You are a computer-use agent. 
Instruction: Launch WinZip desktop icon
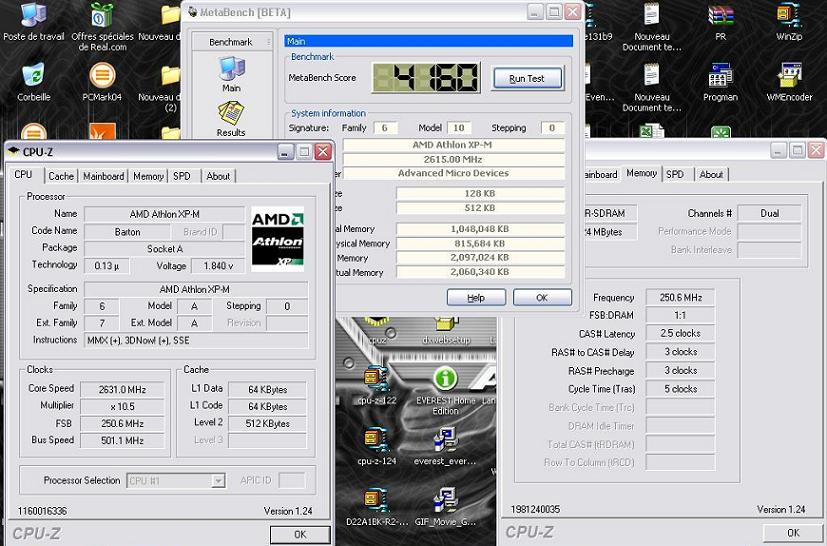click(x=789, y=22)
